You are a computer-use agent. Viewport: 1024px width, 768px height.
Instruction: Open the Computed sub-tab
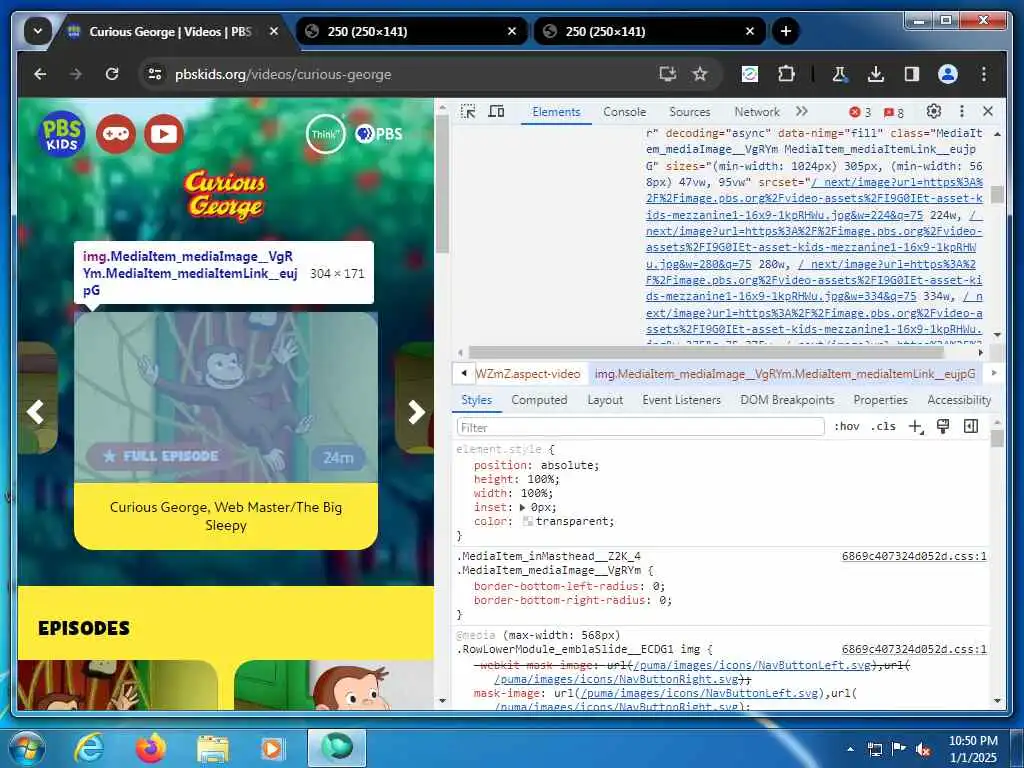click(x=539, y=400)
